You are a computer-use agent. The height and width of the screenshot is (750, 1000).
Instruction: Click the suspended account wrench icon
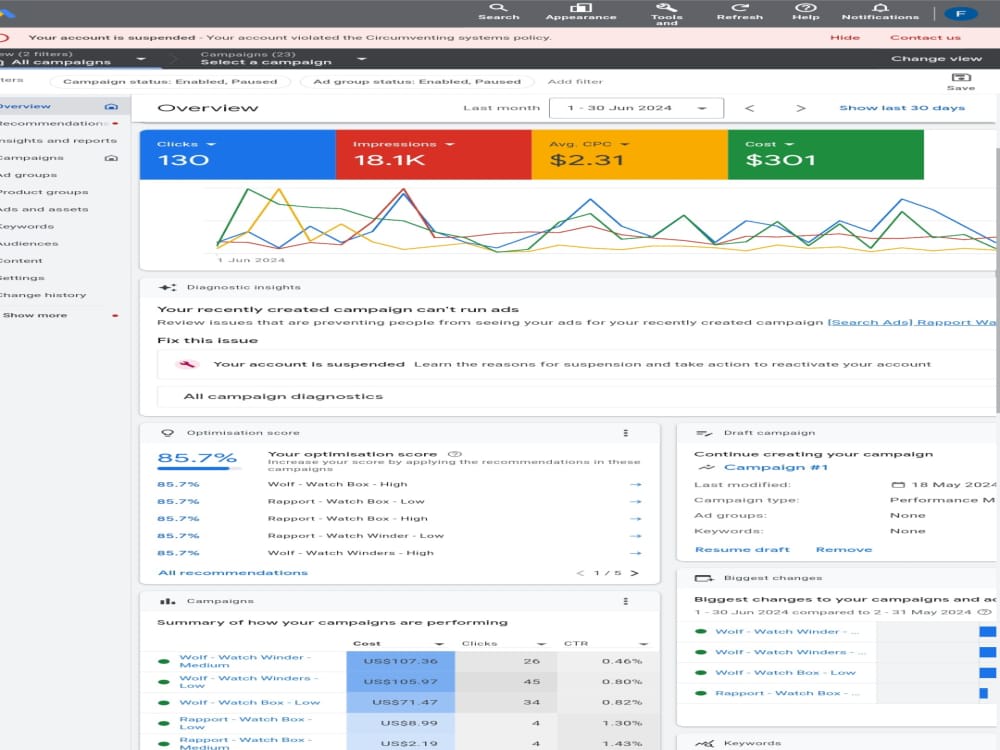point(187,364)
